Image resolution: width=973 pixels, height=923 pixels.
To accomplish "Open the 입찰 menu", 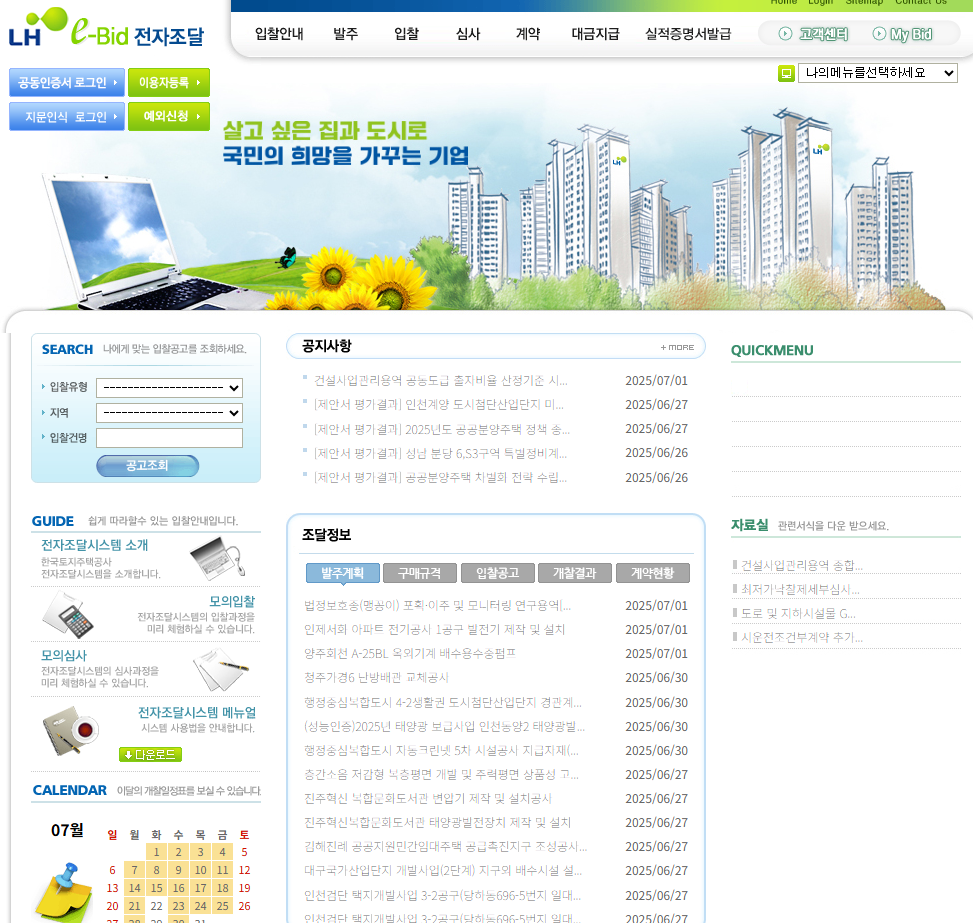I will (406, 34).
